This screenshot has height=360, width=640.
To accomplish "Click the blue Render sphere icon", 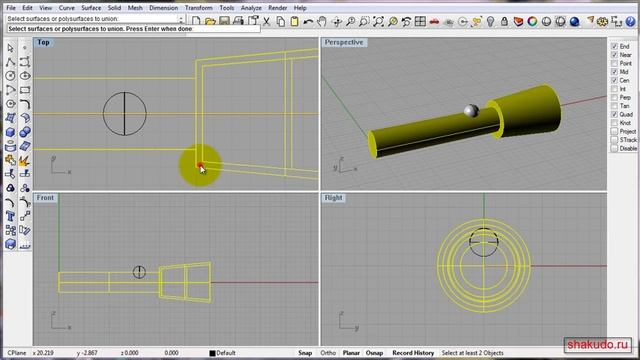I will pyautogui.click(x=575, y=21).
